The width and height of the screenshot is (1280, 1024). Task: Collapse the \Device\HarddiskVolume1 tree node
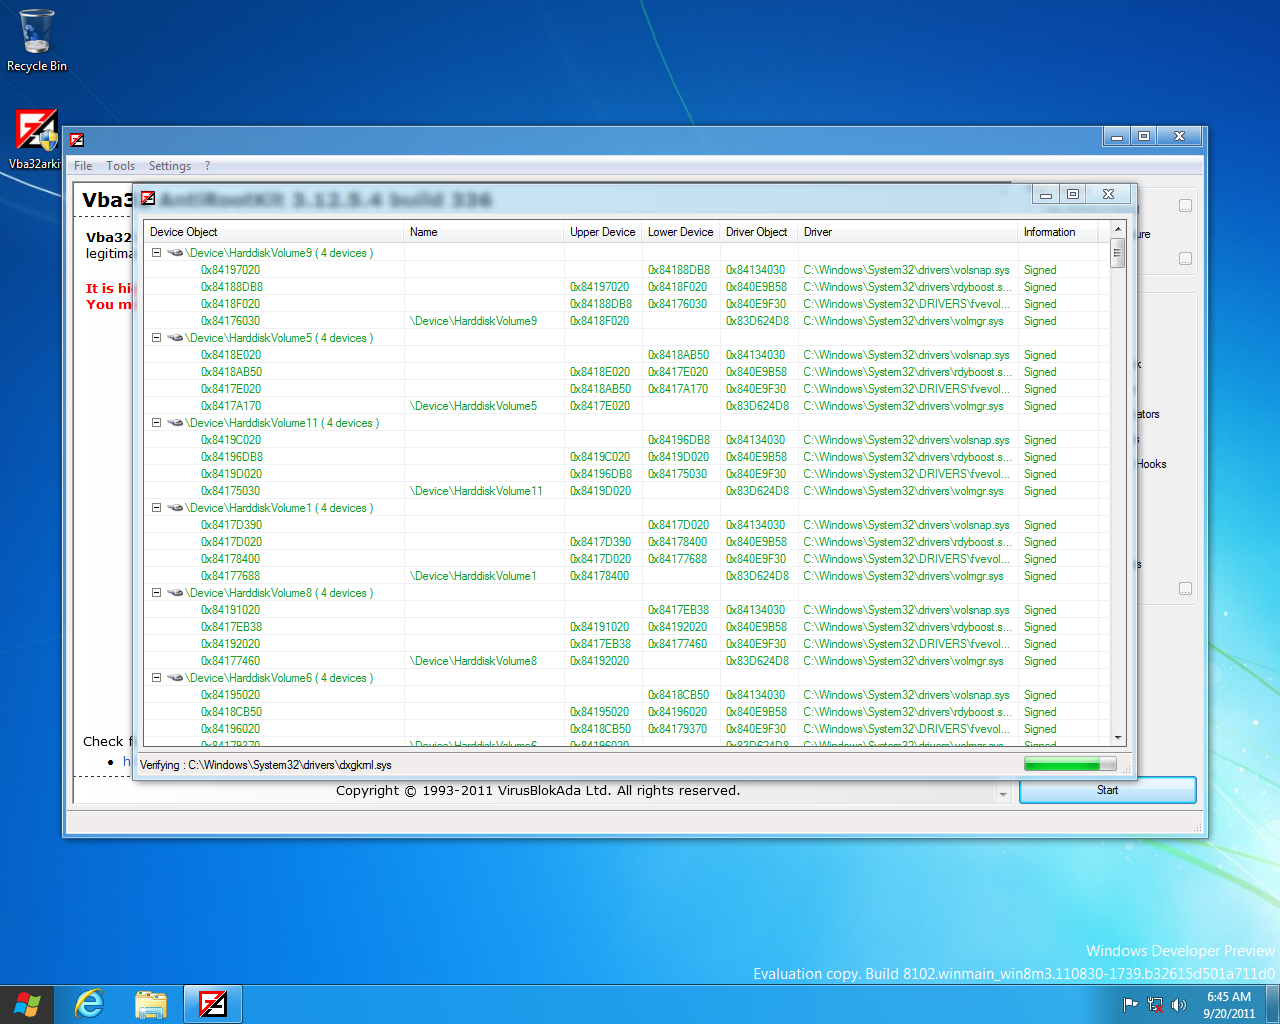click(157, 508)
